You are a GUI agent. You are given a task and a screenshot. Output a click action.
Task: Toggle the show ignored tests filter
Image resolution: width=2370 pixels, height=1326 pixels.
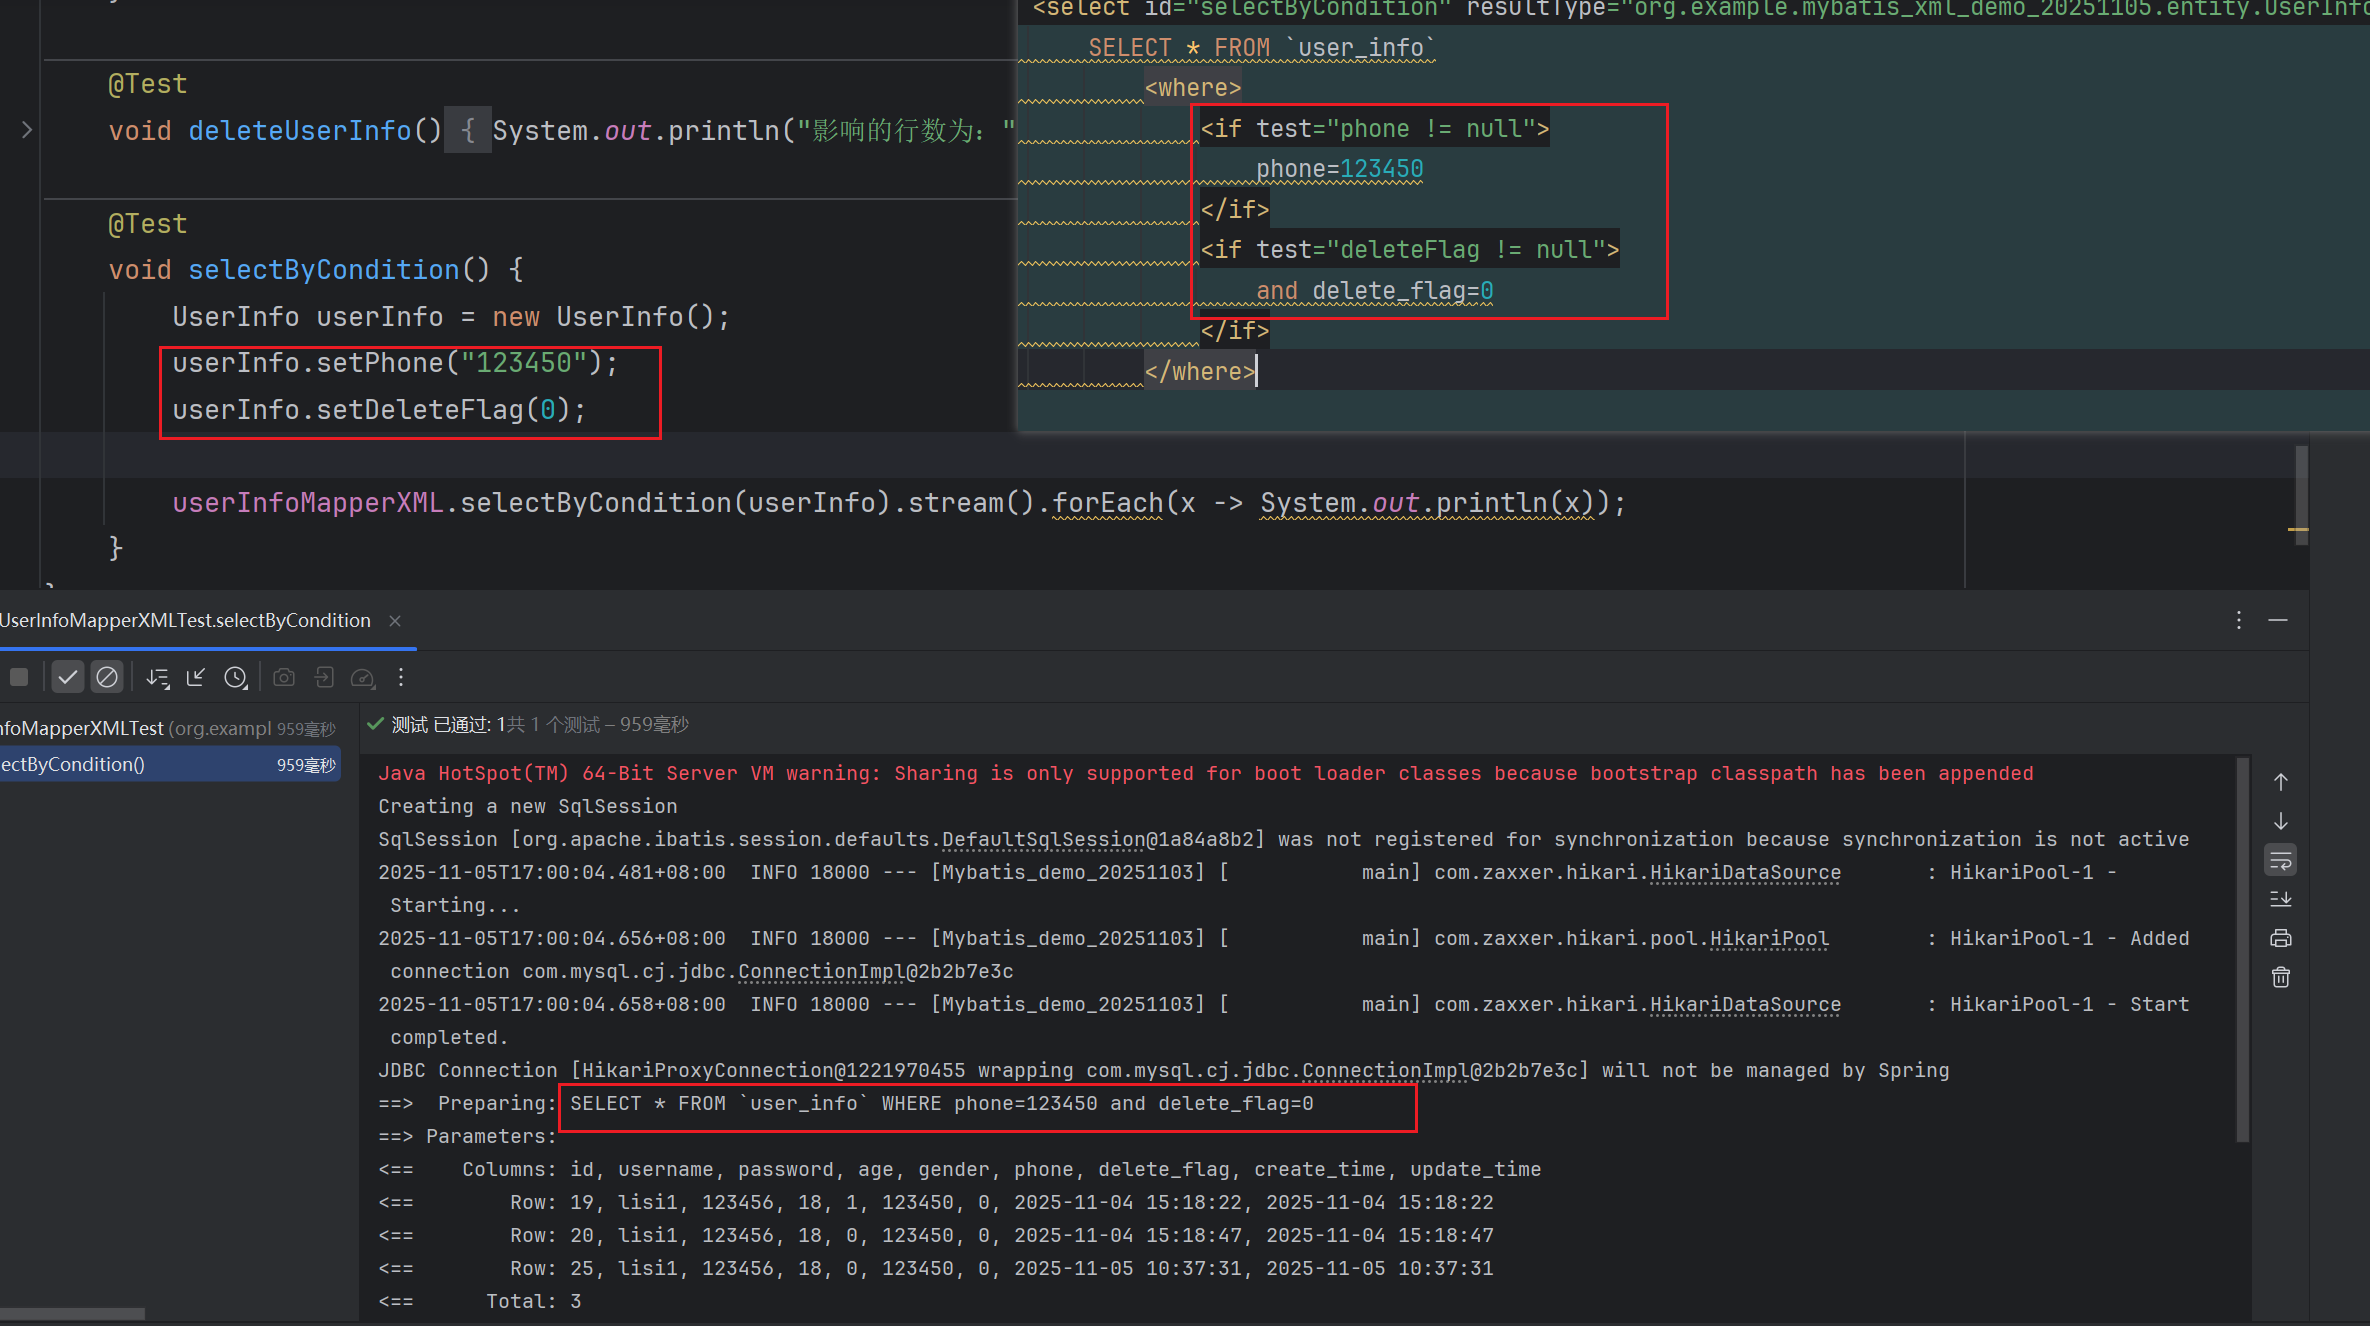point(106,677)
